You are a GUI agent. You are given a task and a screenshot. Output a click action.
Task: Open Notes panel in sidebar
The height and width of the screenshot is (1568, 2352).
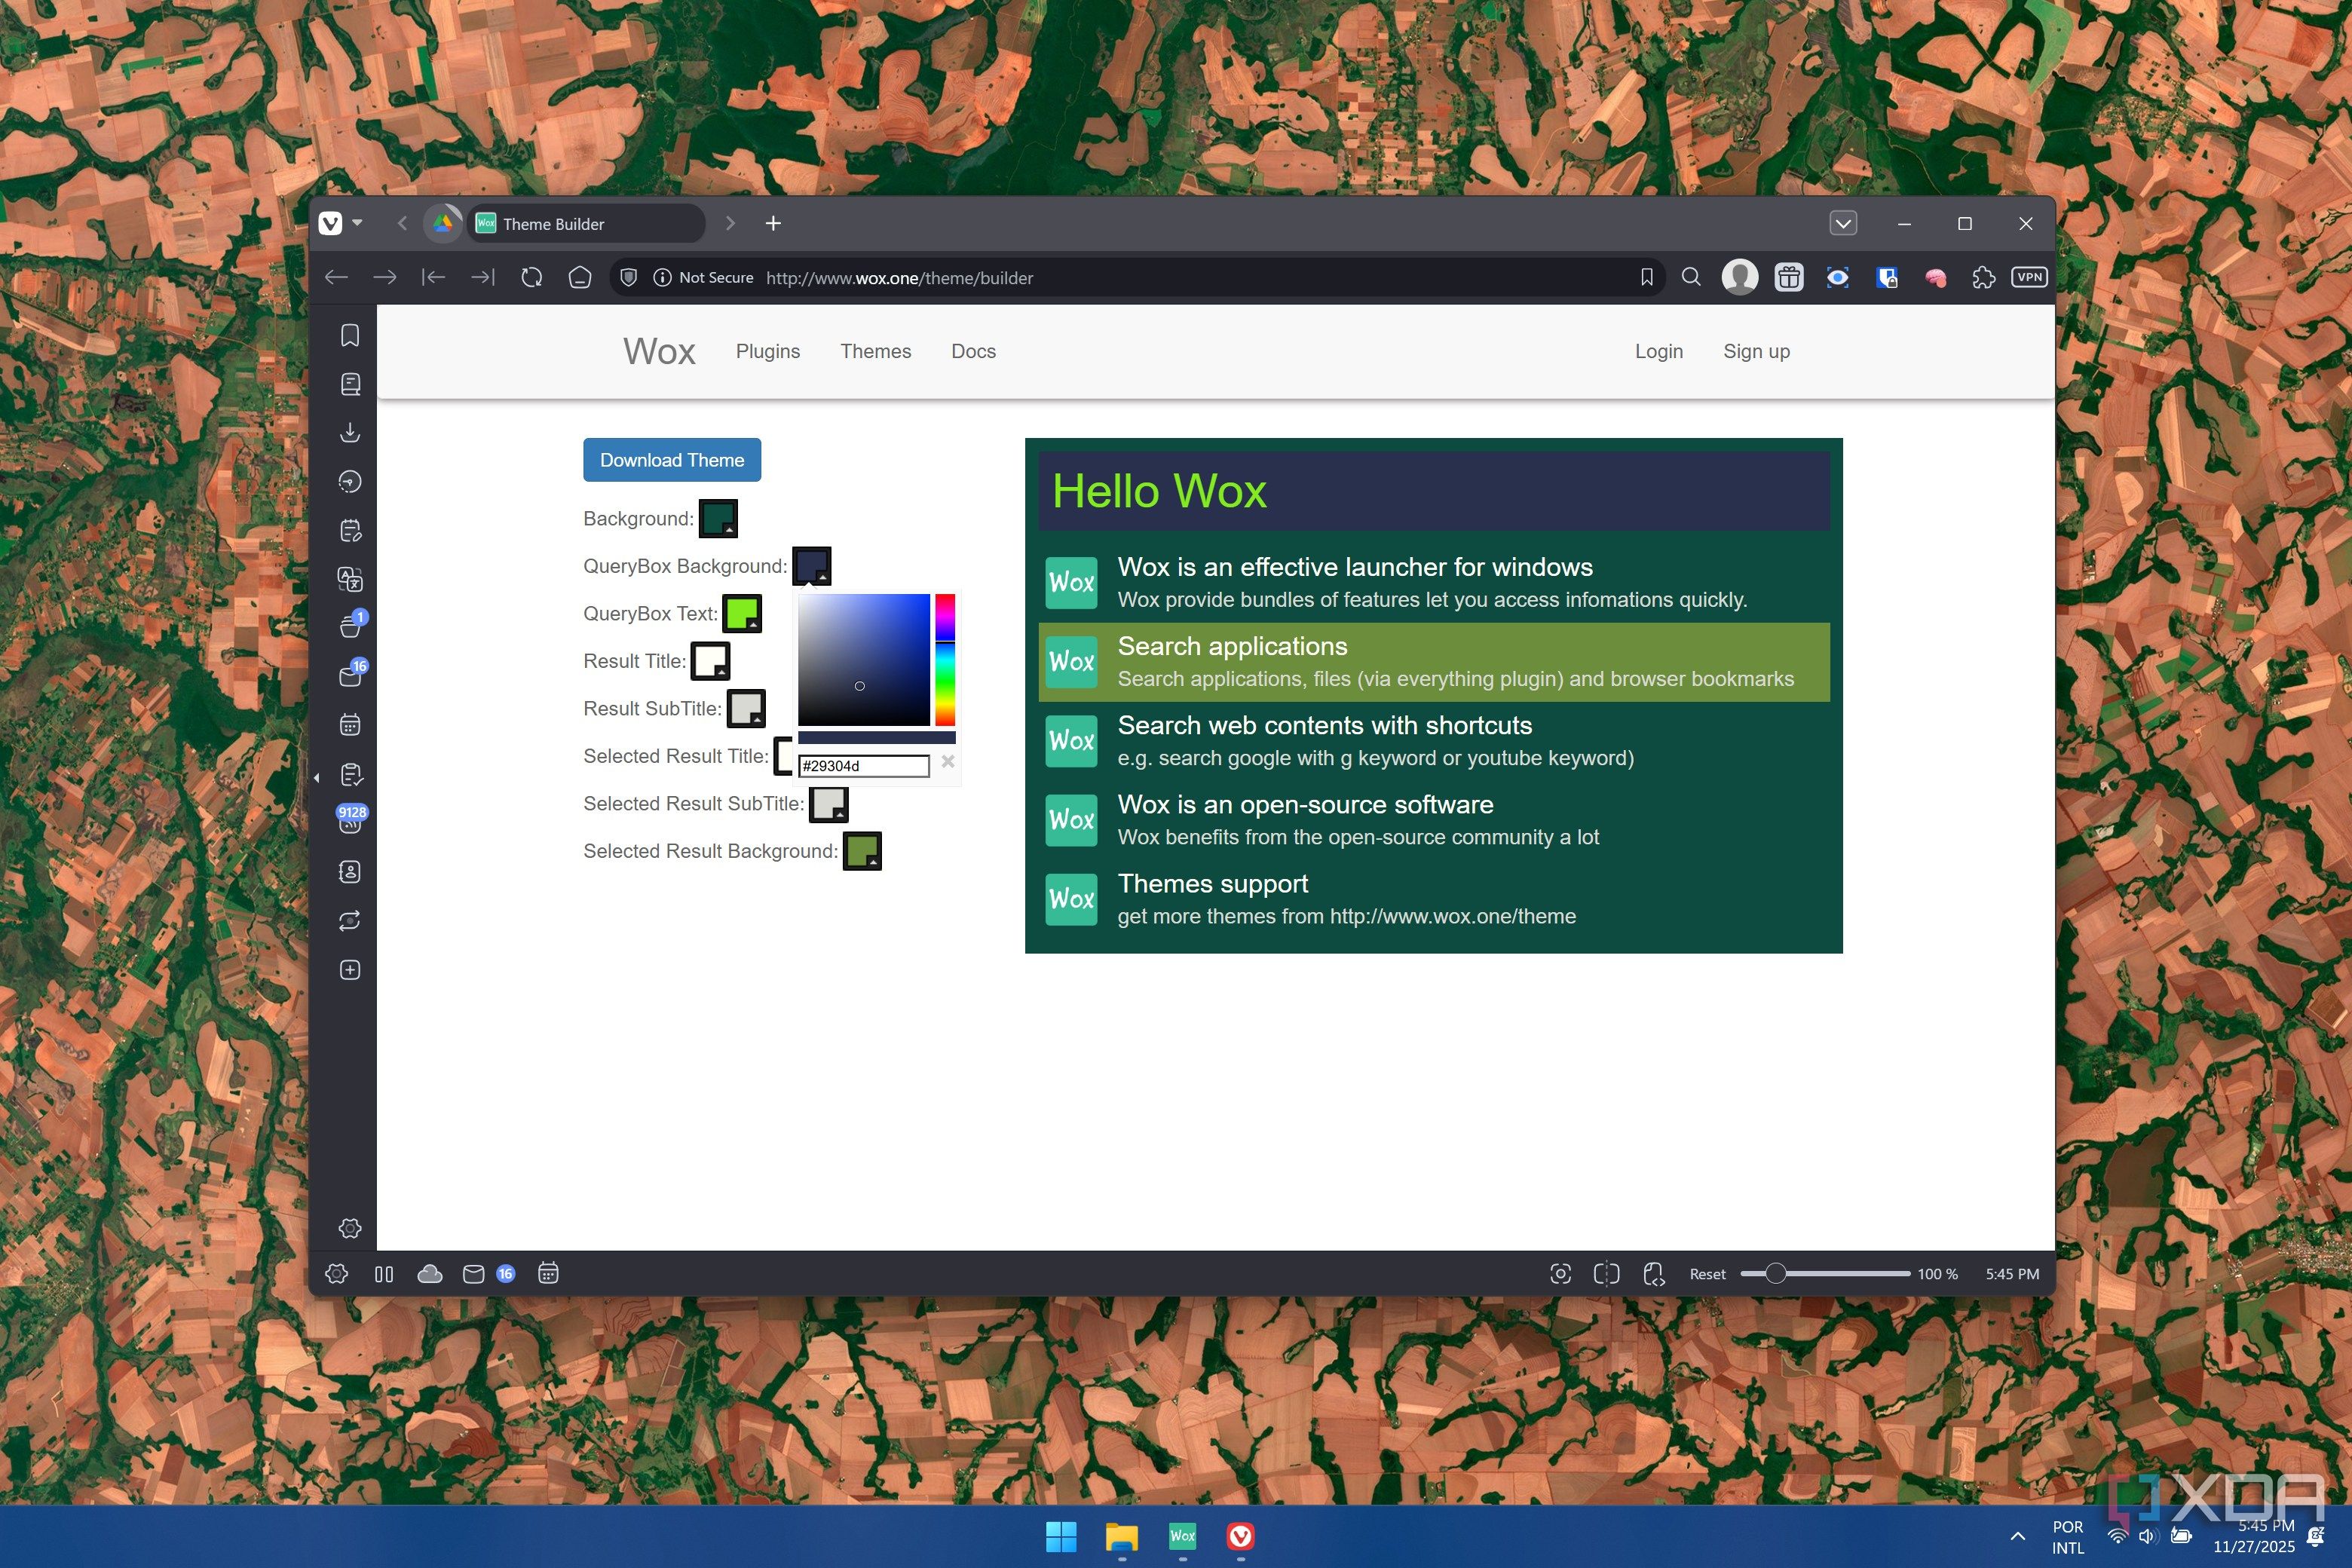click(350, 530)
